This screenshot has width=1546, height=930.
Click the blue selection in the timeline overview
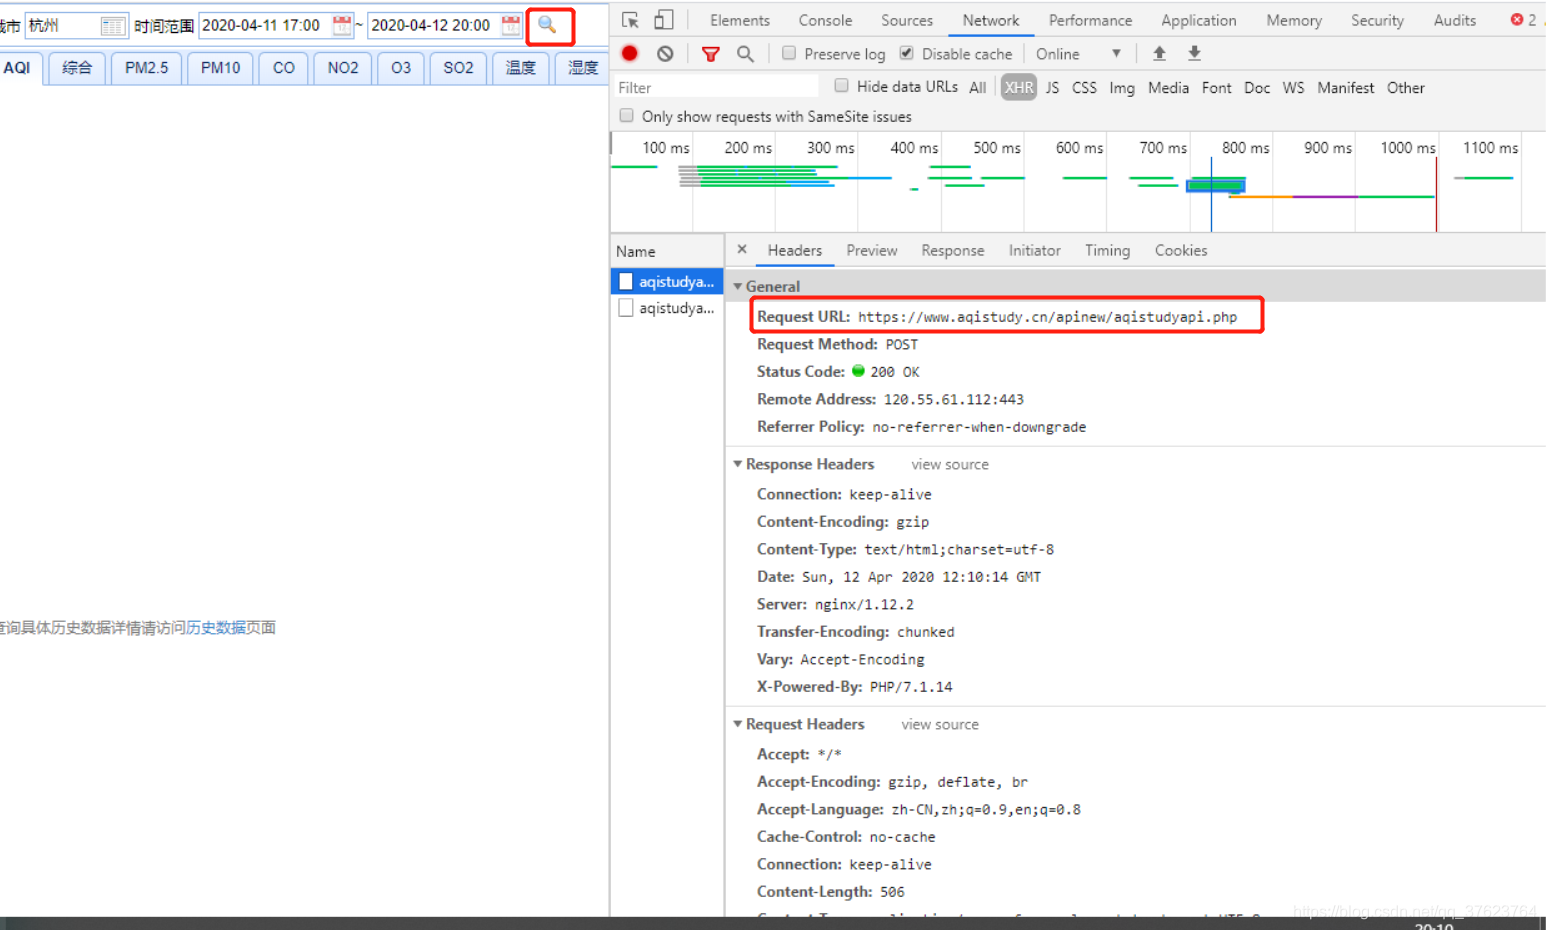pos(1216,186)
